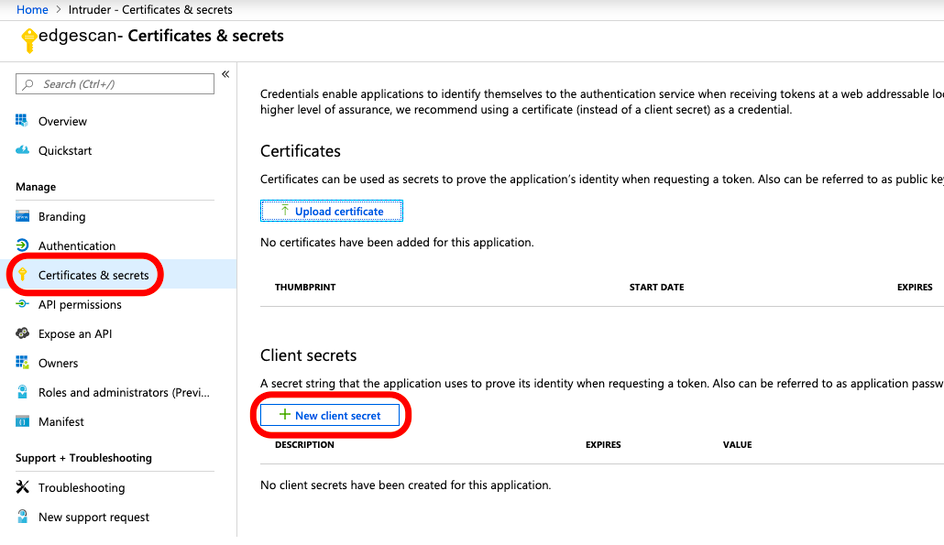Click client secrets EXPIRES column header
944x545 pixels.
603,444
